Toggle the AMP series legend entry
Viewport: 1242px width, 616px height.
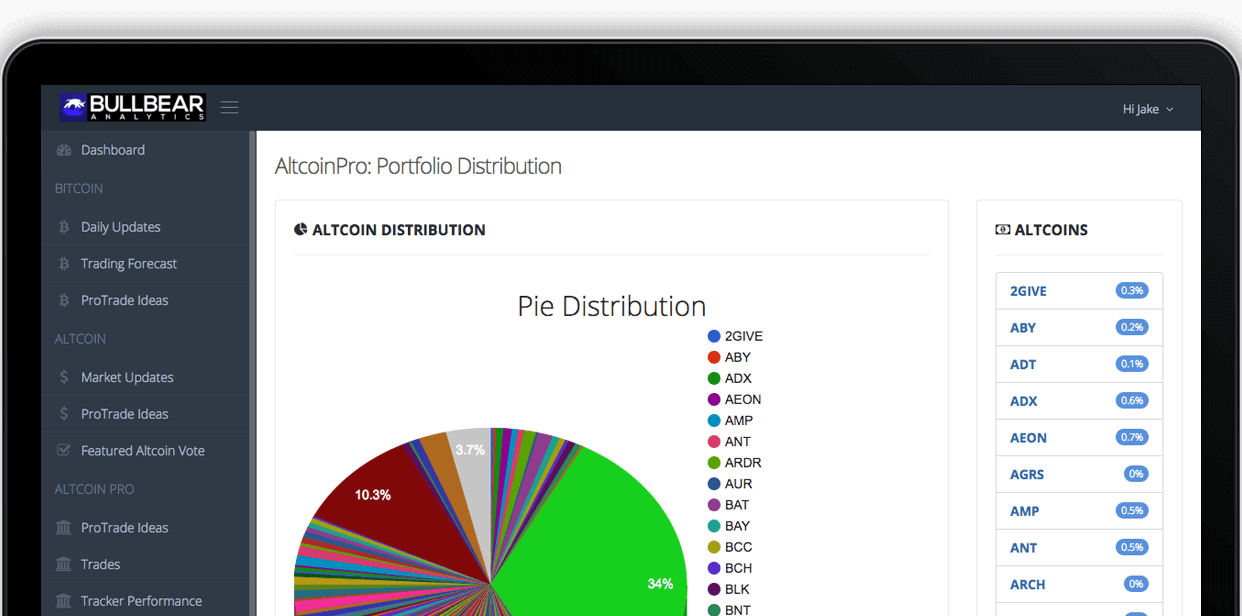tap(738, 421)
